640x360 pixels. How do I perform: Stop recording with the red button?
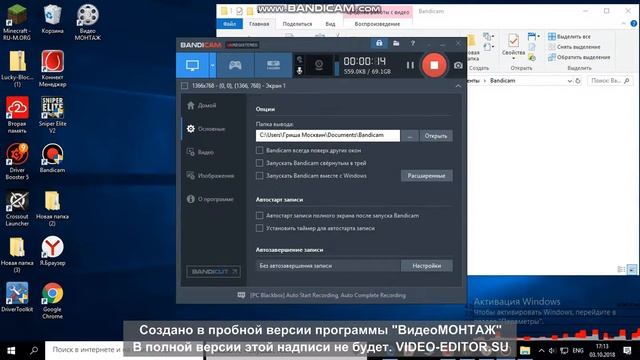coord(434,65)
